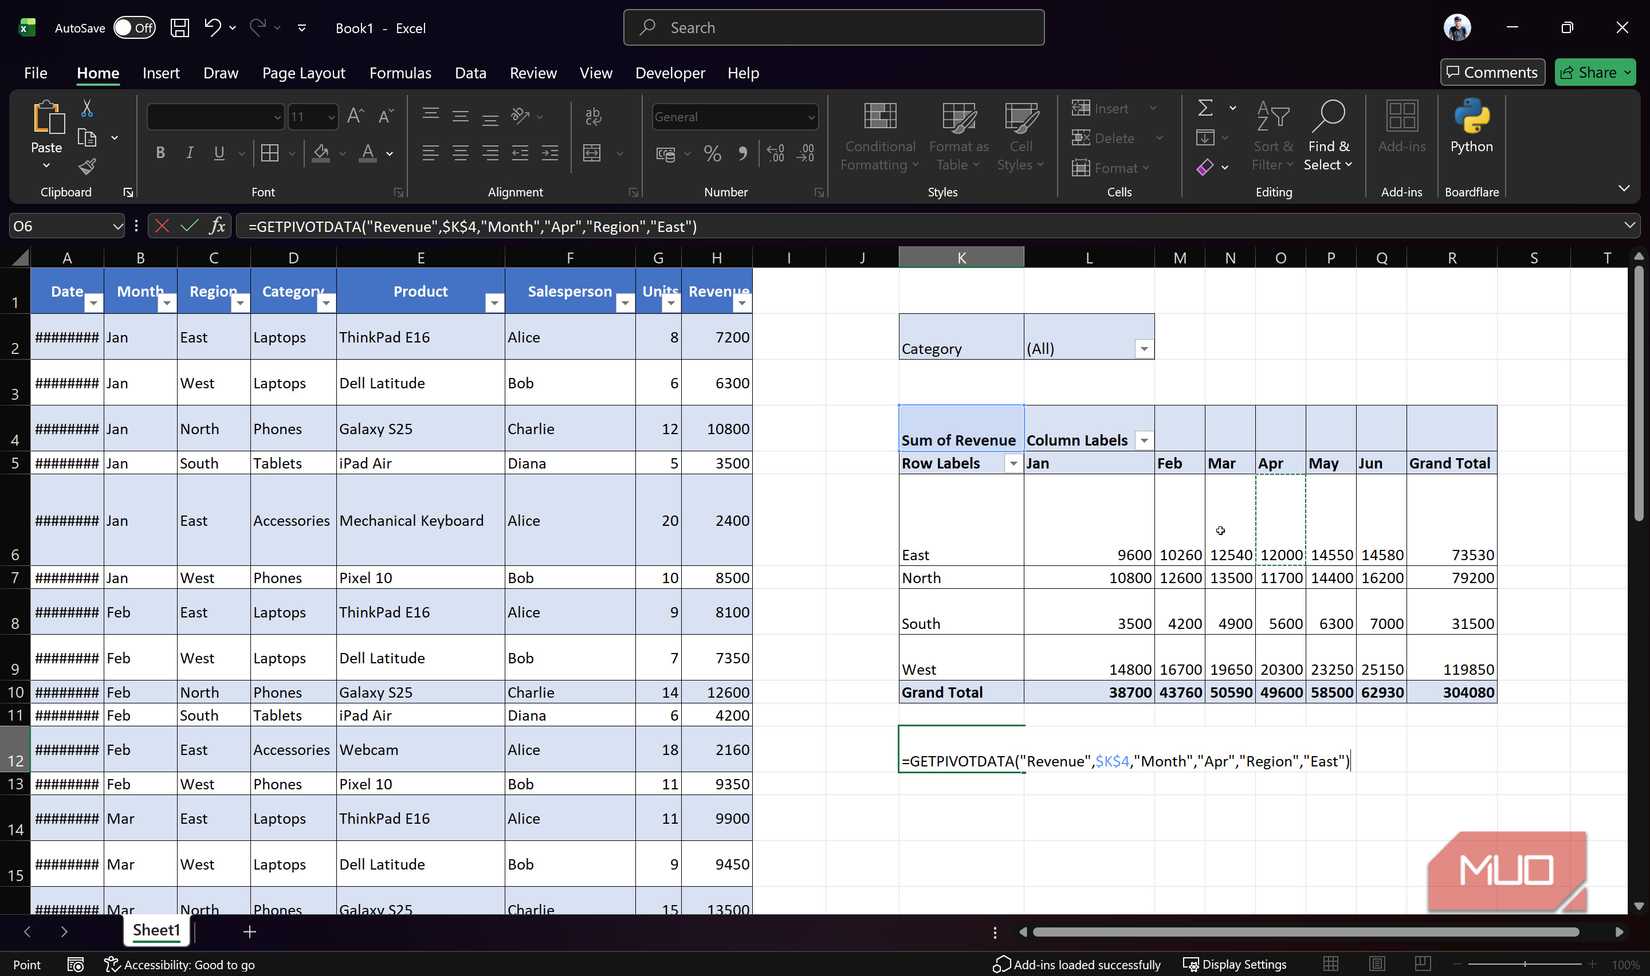Toggle Bold formatting

(160, 153)
